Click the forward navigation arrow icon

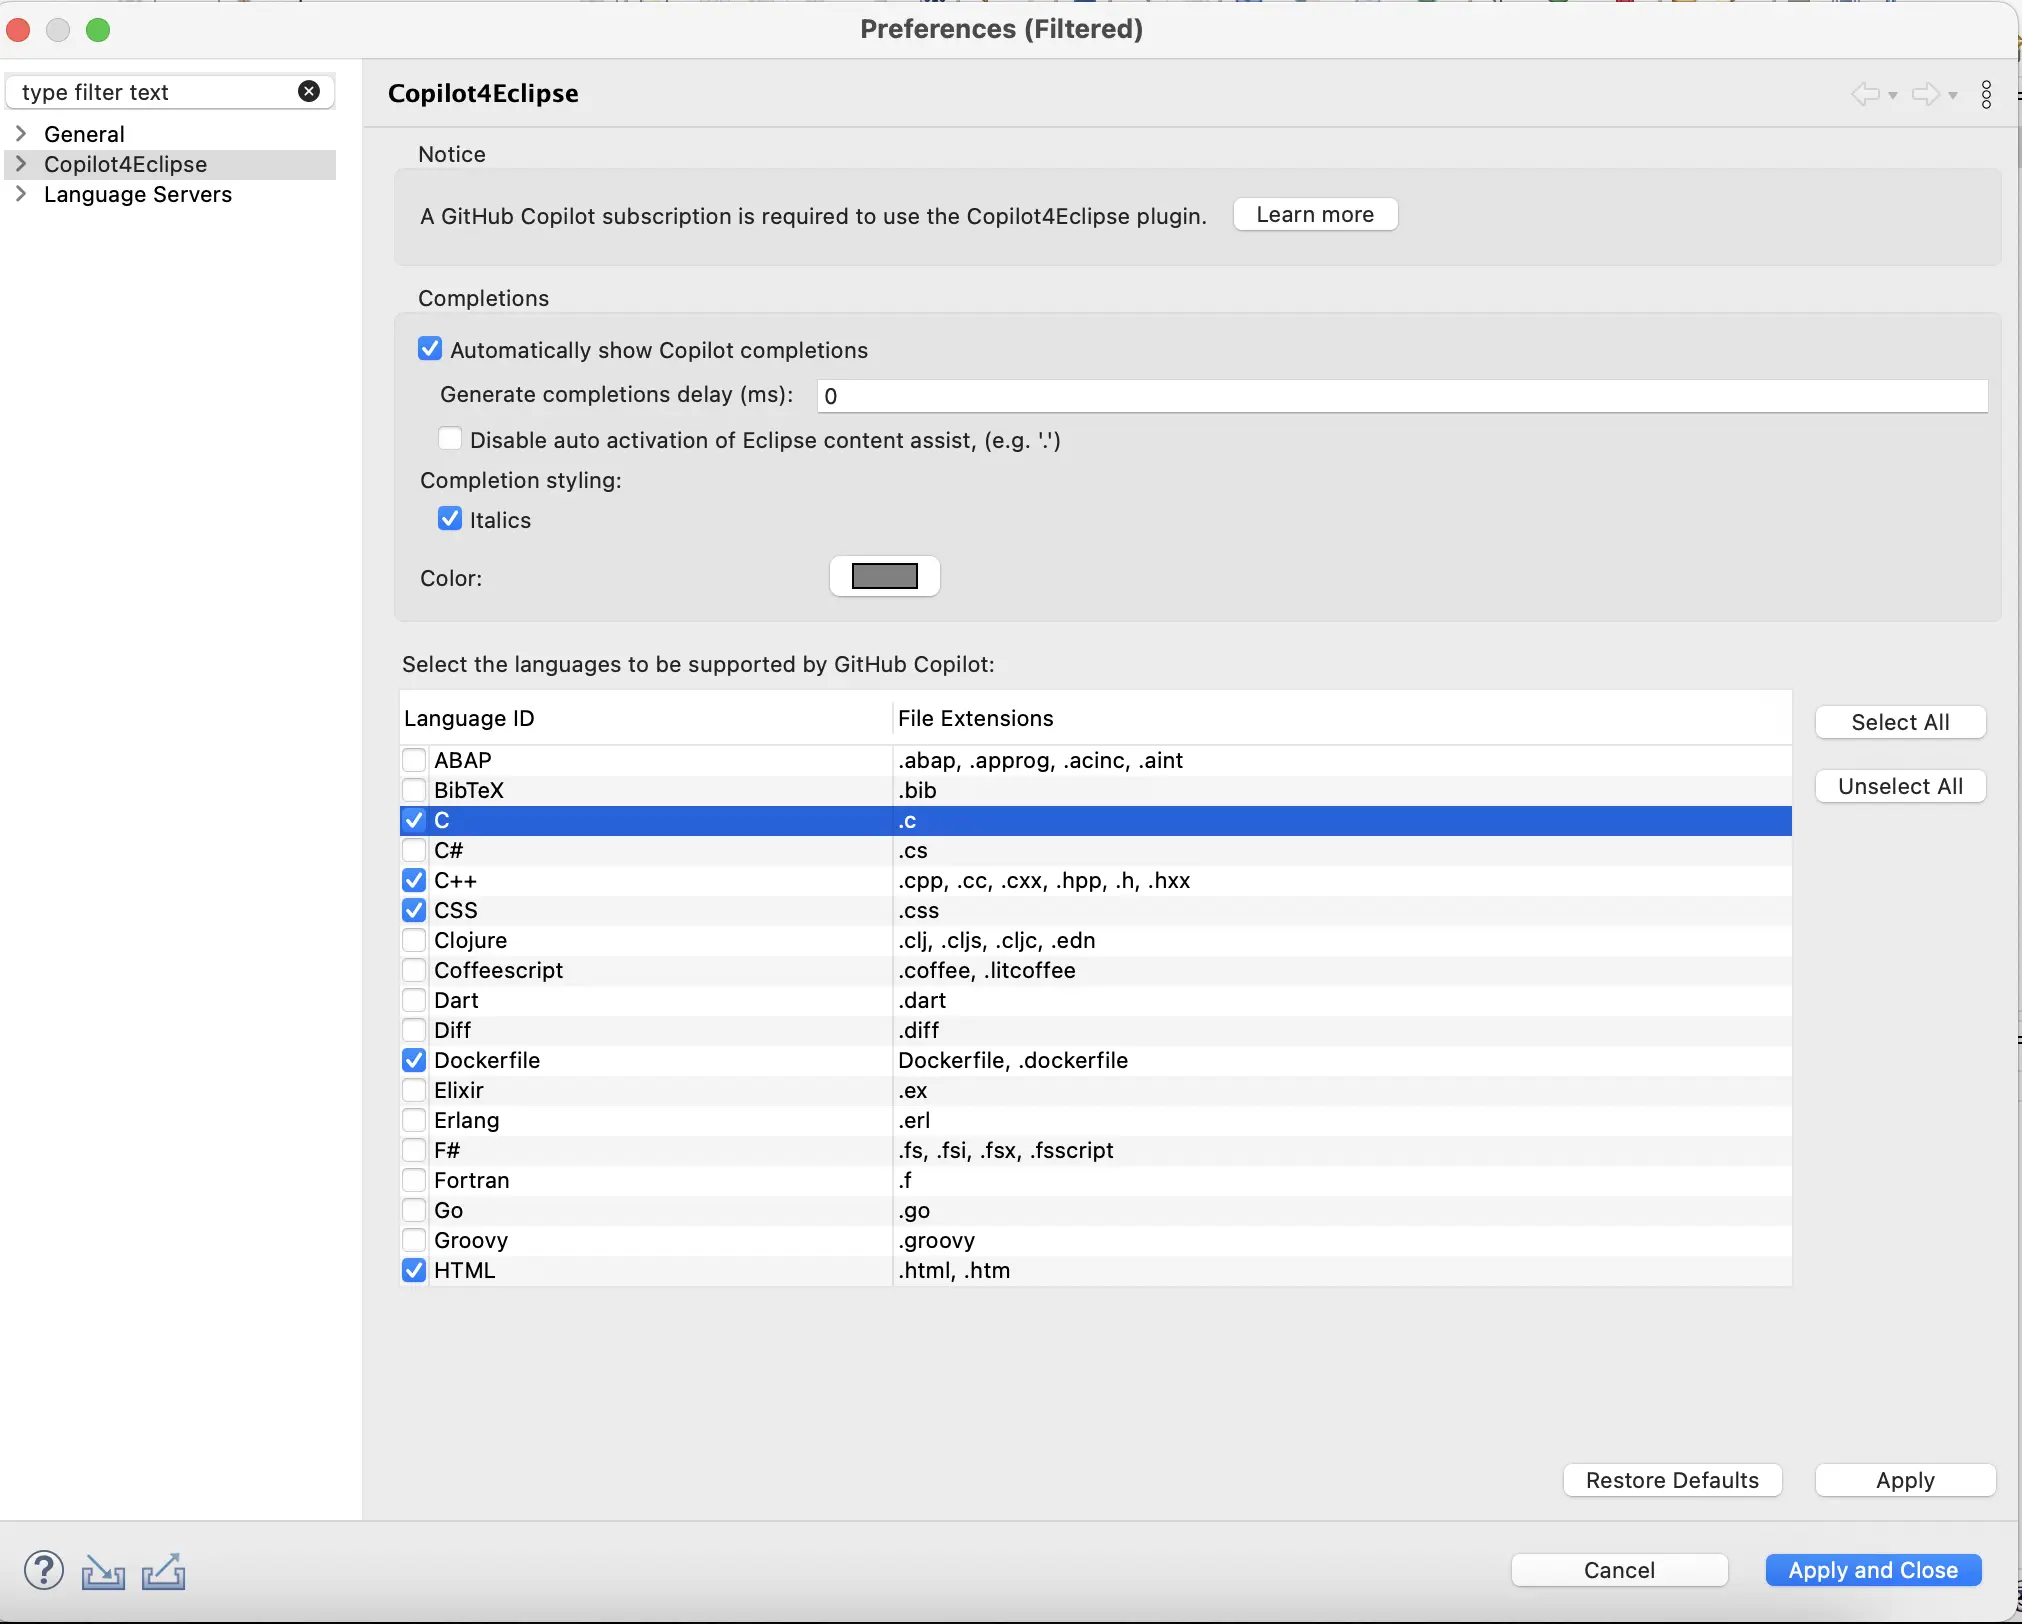[1925, 94]
